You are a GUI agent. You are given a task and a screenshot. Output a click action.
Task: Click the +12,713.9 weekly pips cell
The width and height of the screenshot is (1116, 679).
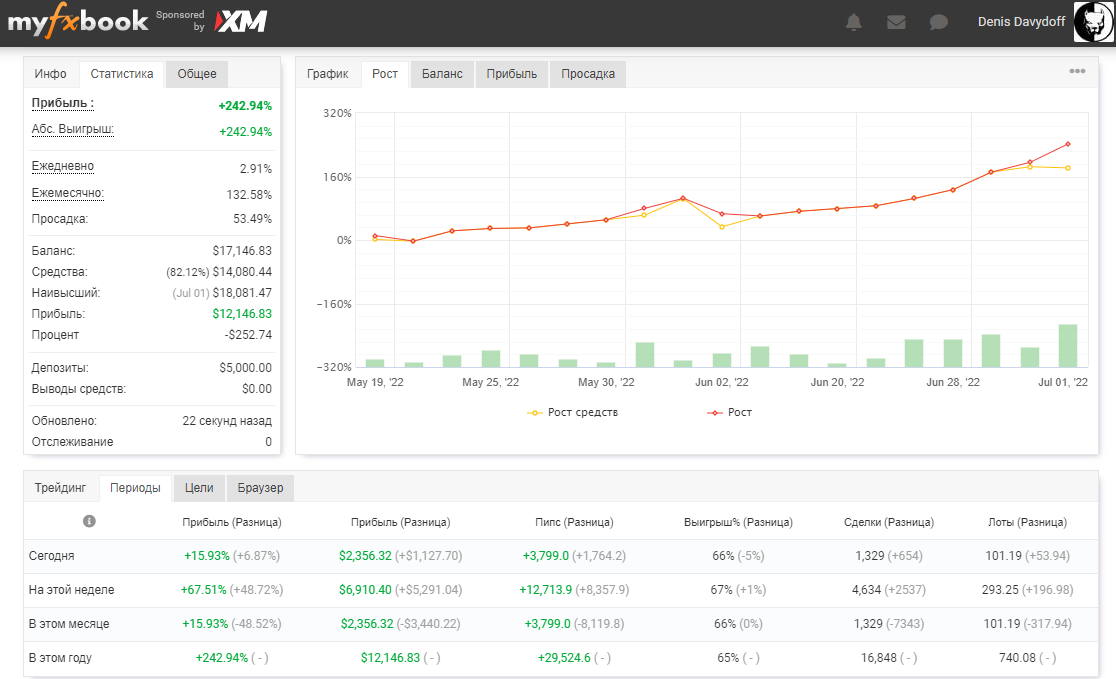546,590
